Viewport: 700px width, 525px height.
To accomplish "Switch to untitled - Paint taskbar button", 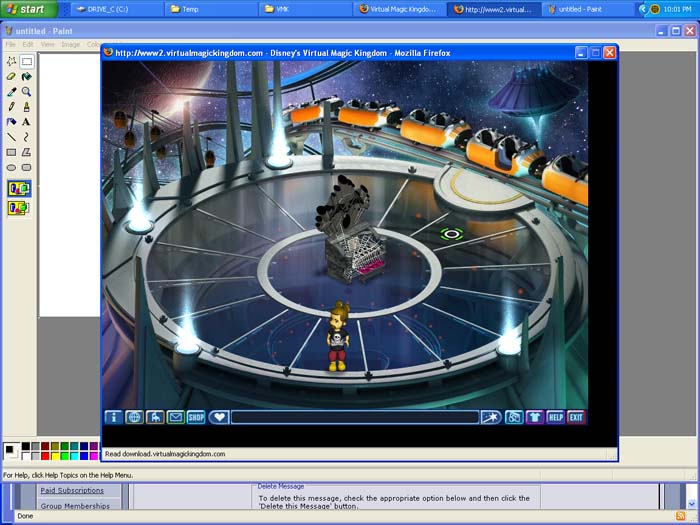I will (588, 9).
